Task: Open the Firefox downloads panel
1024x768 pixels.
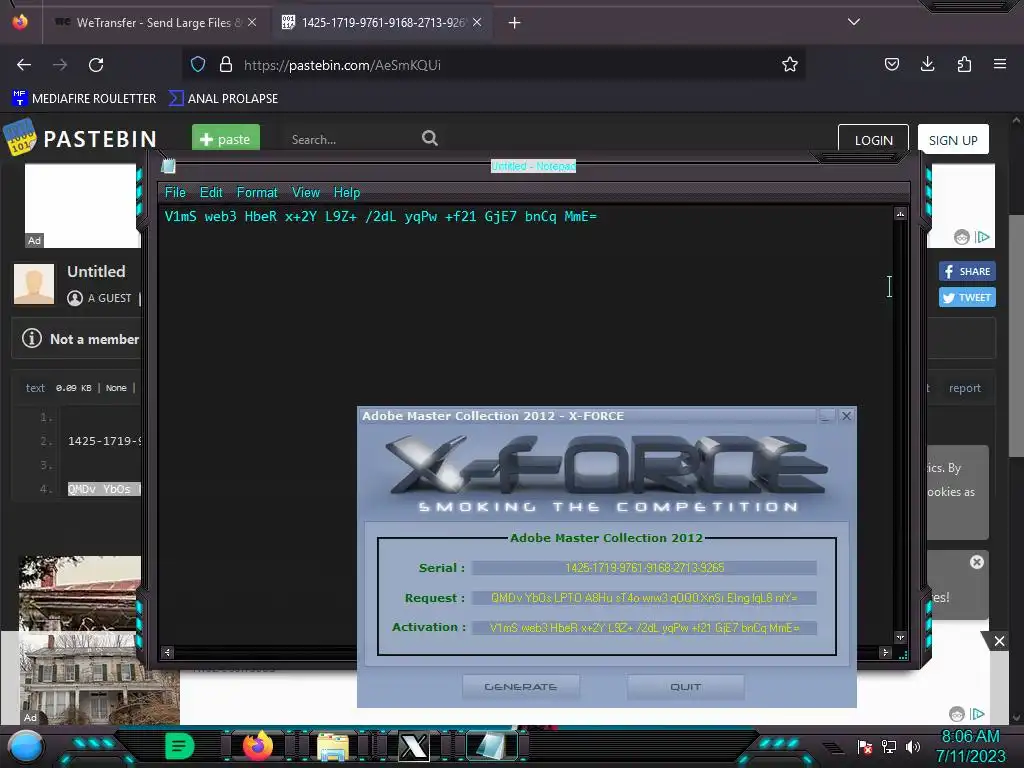Action: click(x=927, y=64)
